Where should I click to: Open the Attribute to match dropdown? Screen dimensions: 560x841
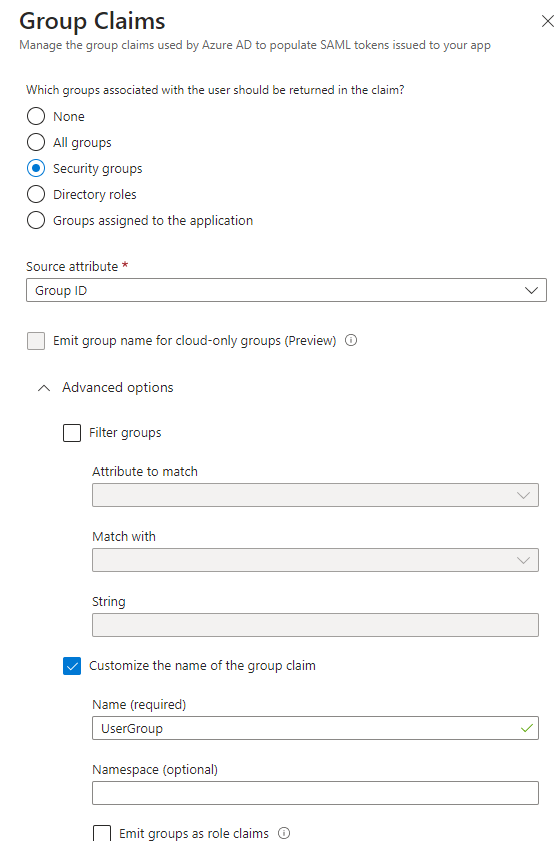pos(315,495)
